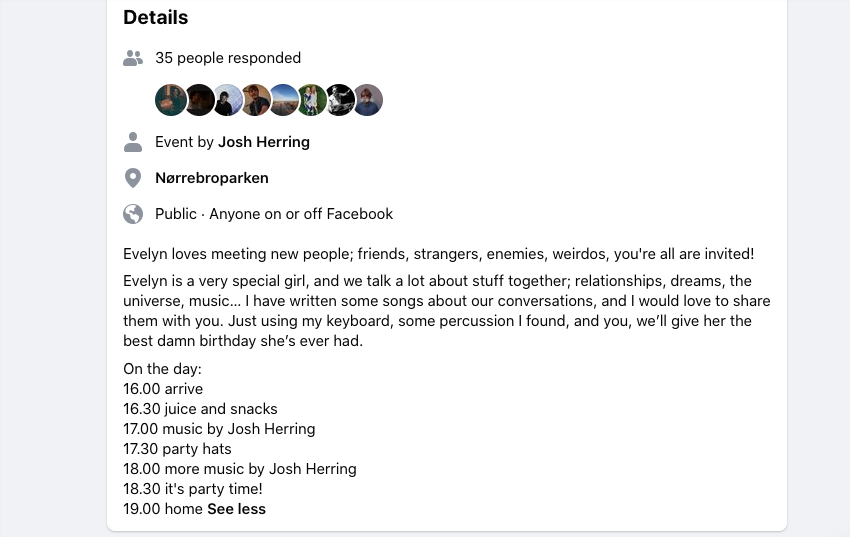Collapse the description with See less
This screenshot has height=537, width=850.
tap(237, 509)
